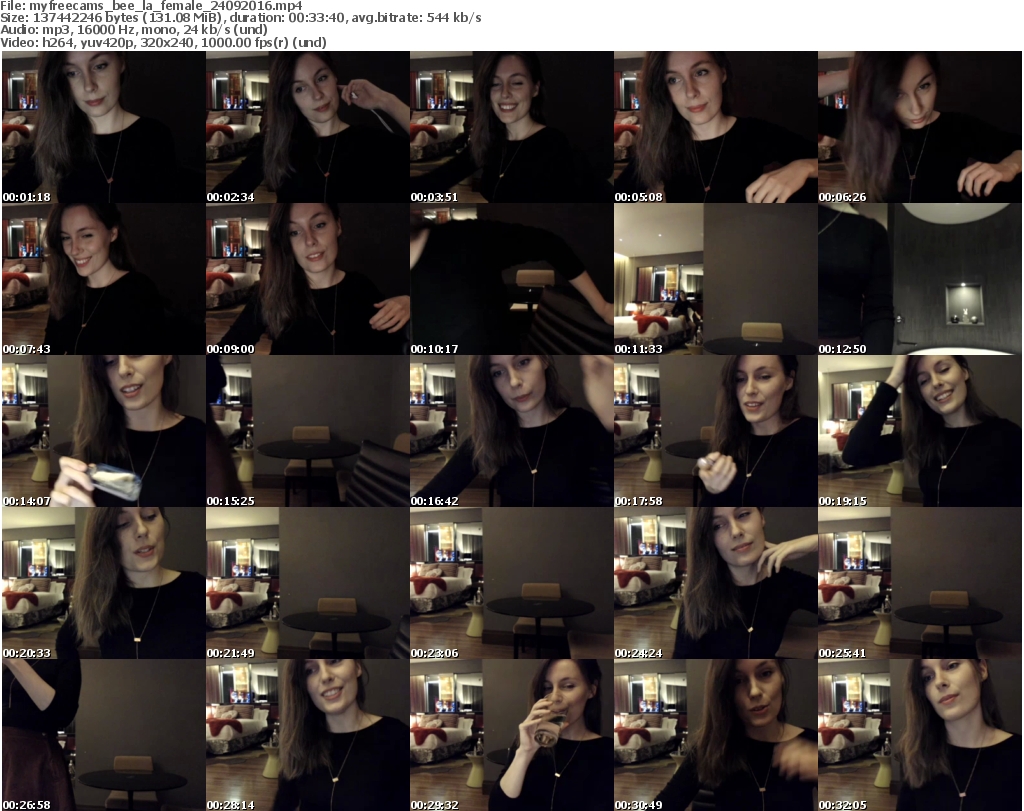The width and height of the screenshot is (1024, 811).
Task: Click the thumbnail timestamped 00:32:05
Action: (920, 735)
